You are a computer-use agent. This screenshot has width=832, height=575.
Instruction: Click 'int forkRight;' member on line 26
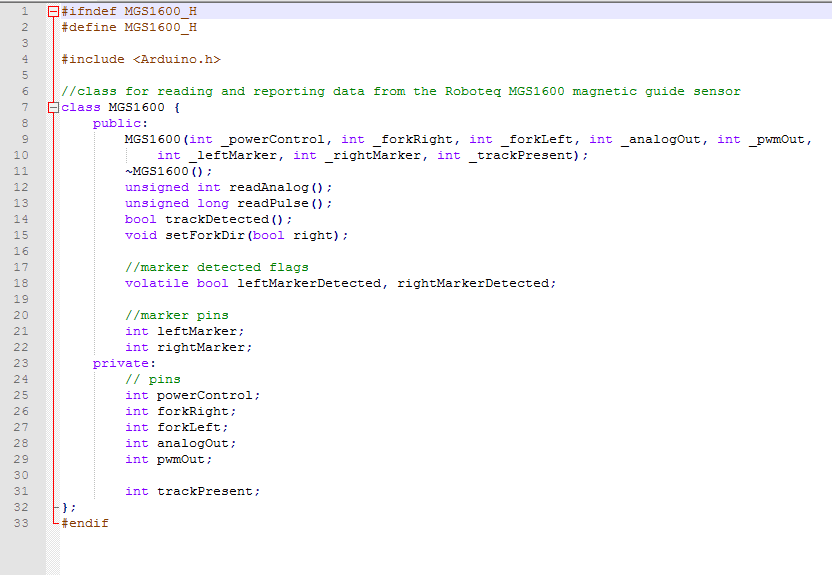(180, 411)
